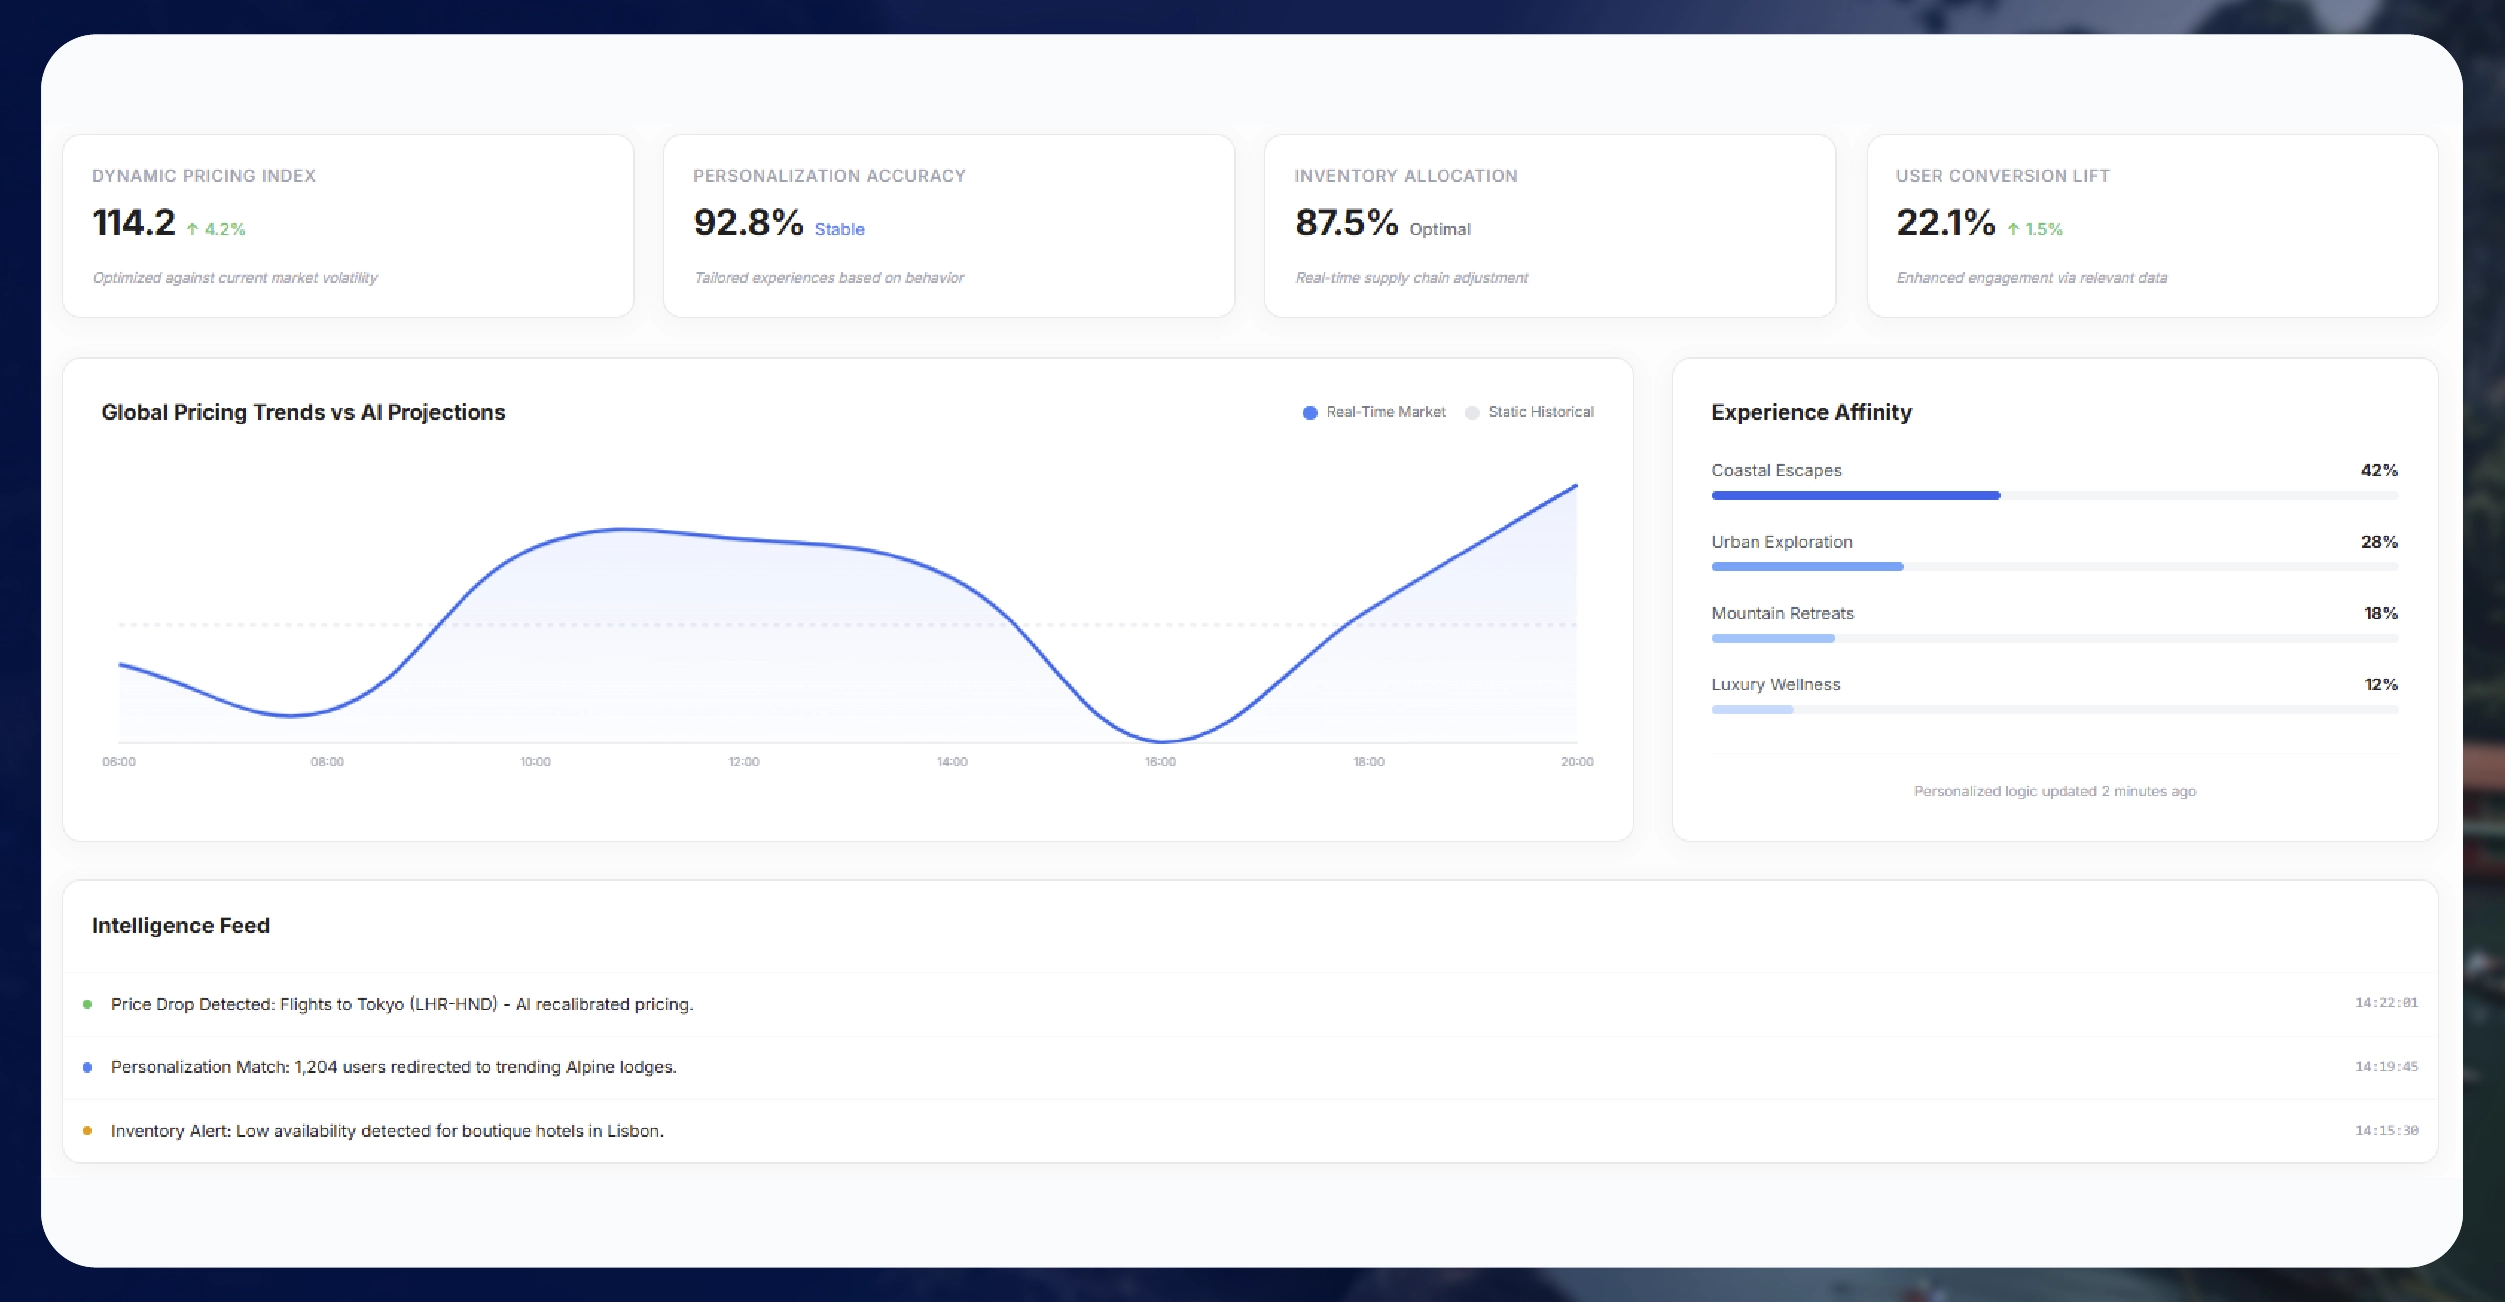
Task: Click the orange dot beside Inventory Alert entry
Action: coord(88,1131)
